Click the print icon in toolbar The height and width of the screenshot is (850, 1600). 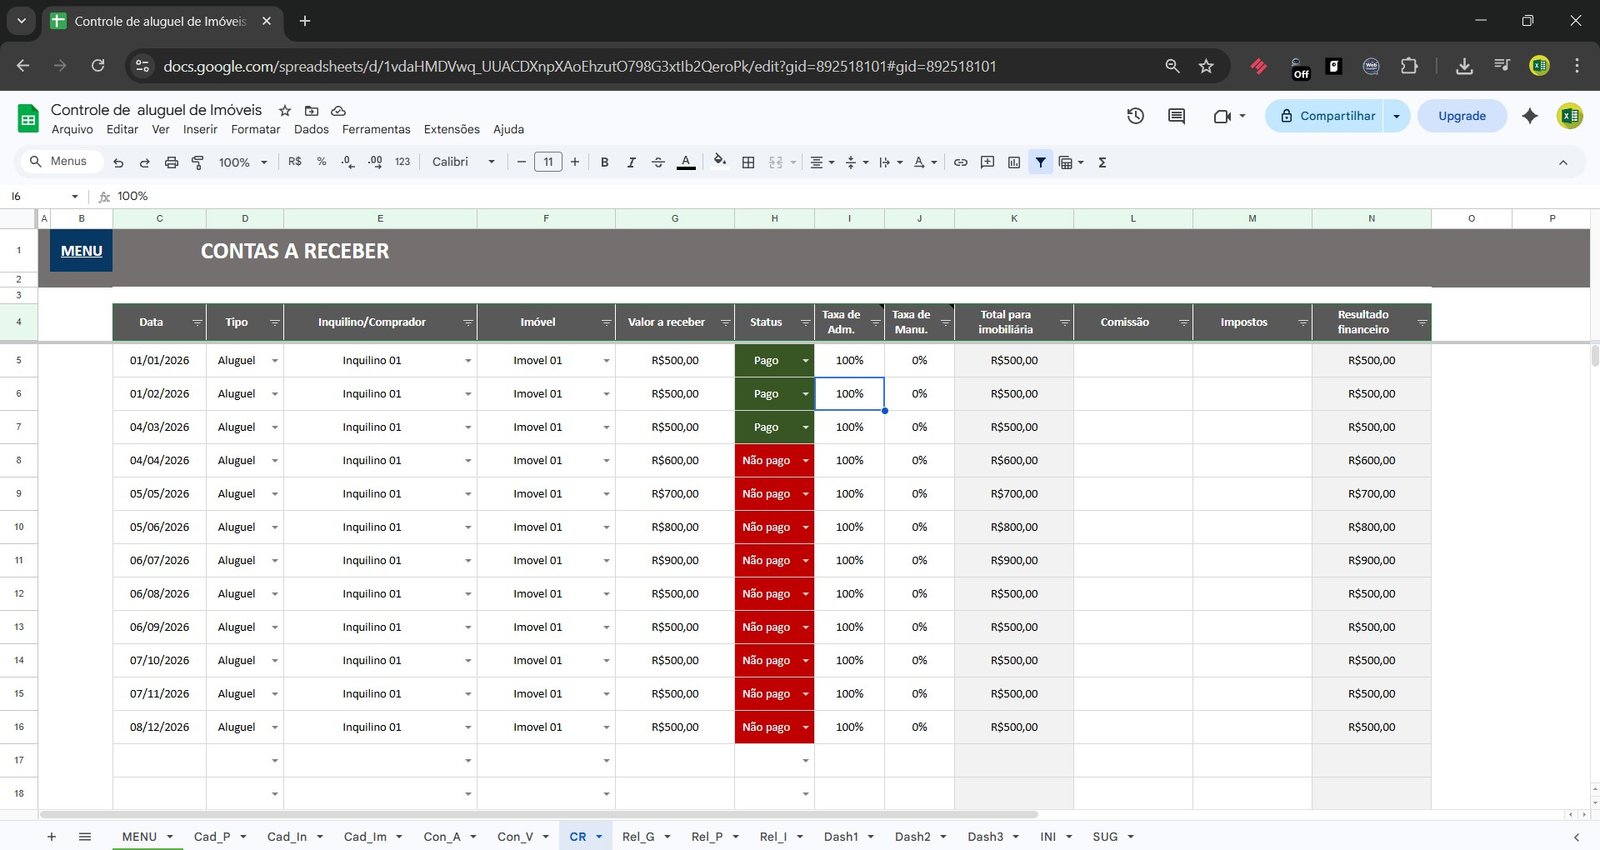click(171, 162)
